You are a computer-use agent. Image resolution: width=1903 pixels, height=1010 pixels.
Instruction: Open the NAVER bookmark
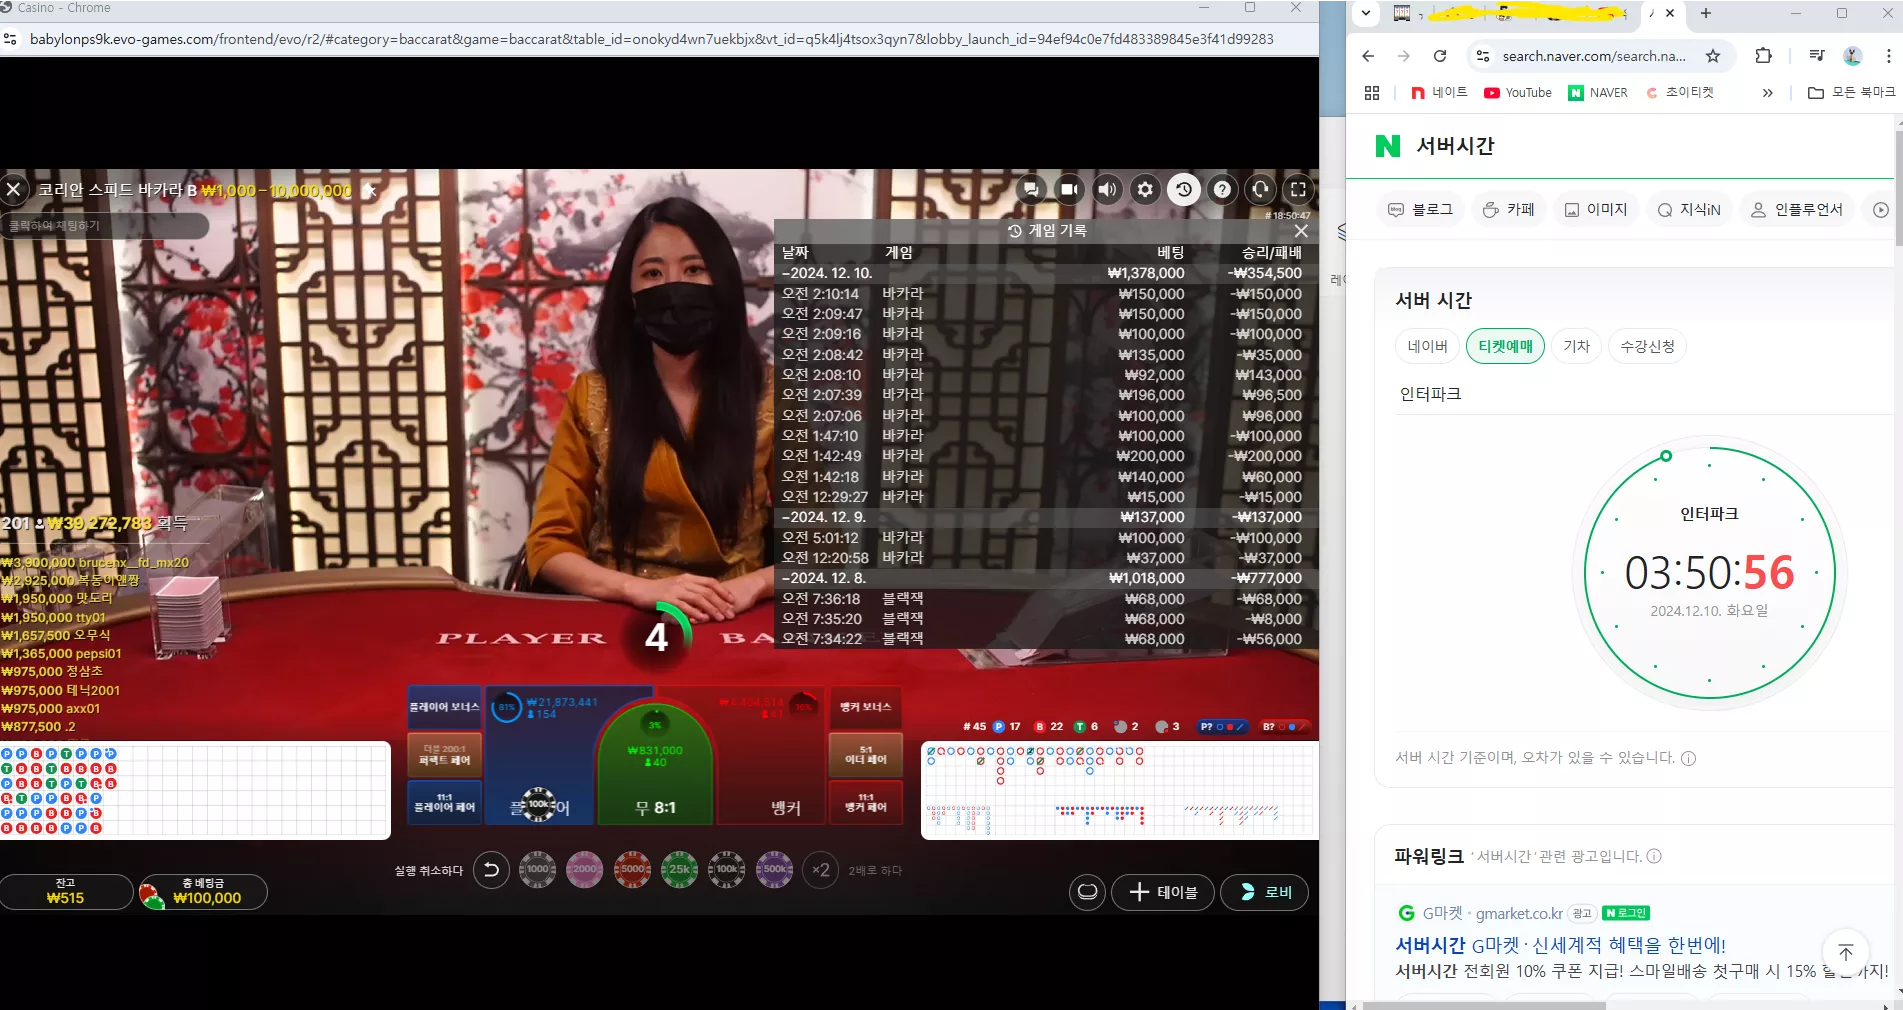pos(1598,93)
